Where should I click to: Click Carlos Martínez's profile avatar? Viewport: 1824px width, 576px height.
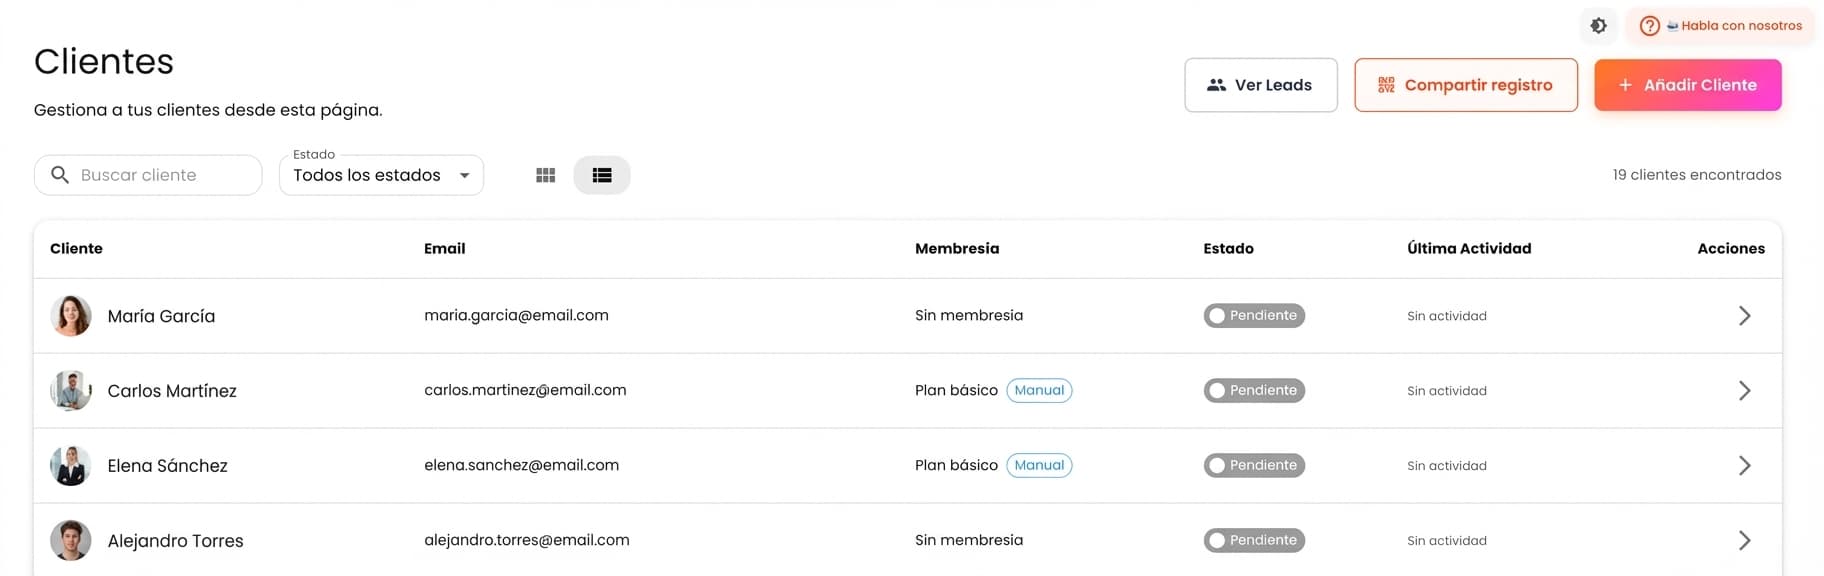pyautogui.click(x=71, y=391)
